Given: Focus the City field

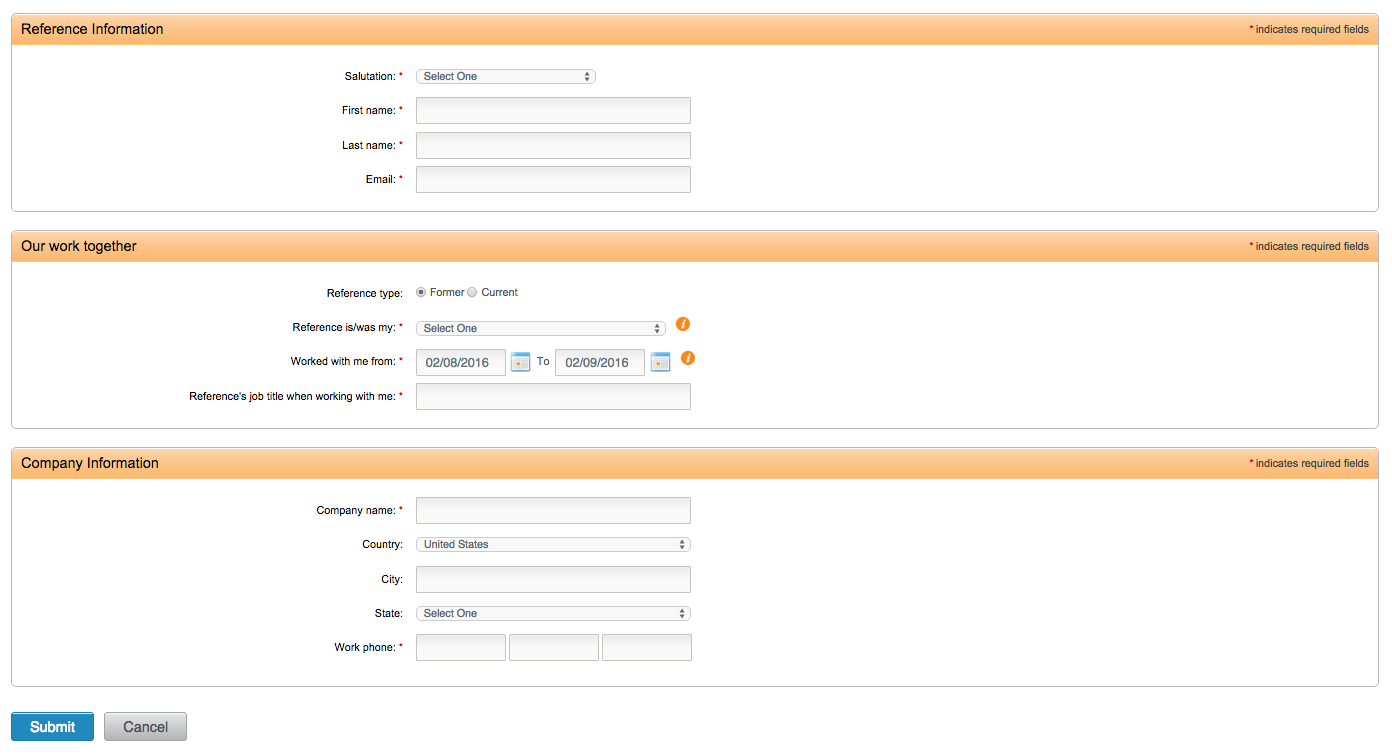Looking at the screenshot, I should click(x=553, y=579).
